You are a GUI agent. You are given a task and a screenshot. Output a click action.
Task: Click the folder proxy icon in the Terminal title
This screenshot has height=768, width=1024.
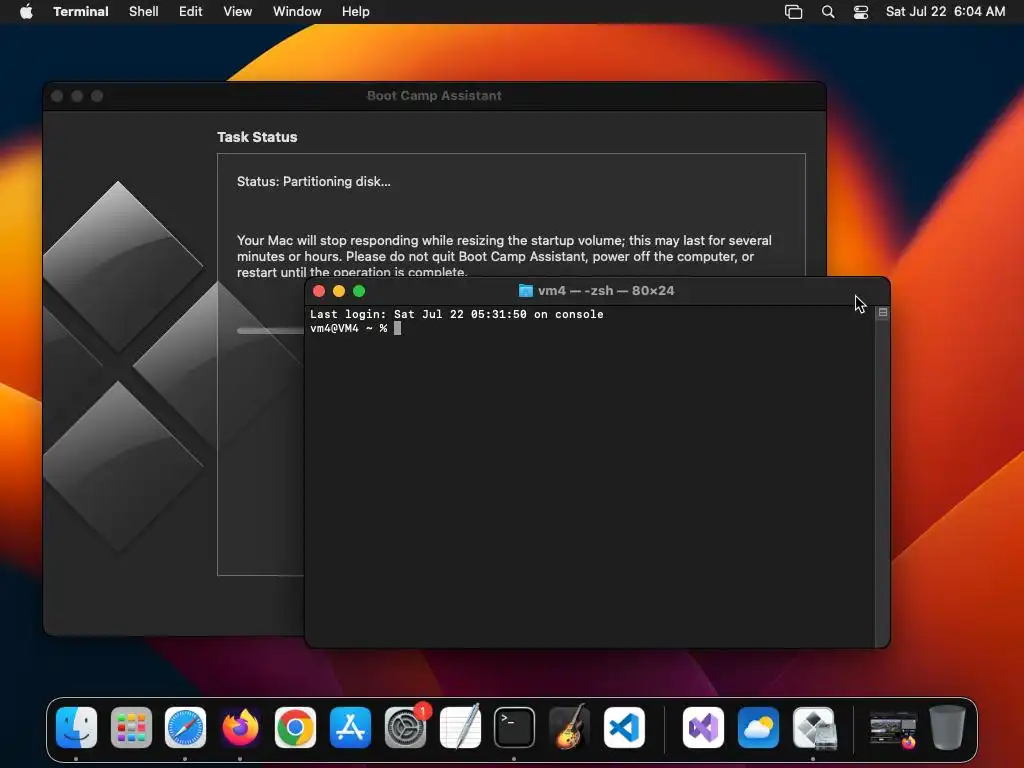526,291
